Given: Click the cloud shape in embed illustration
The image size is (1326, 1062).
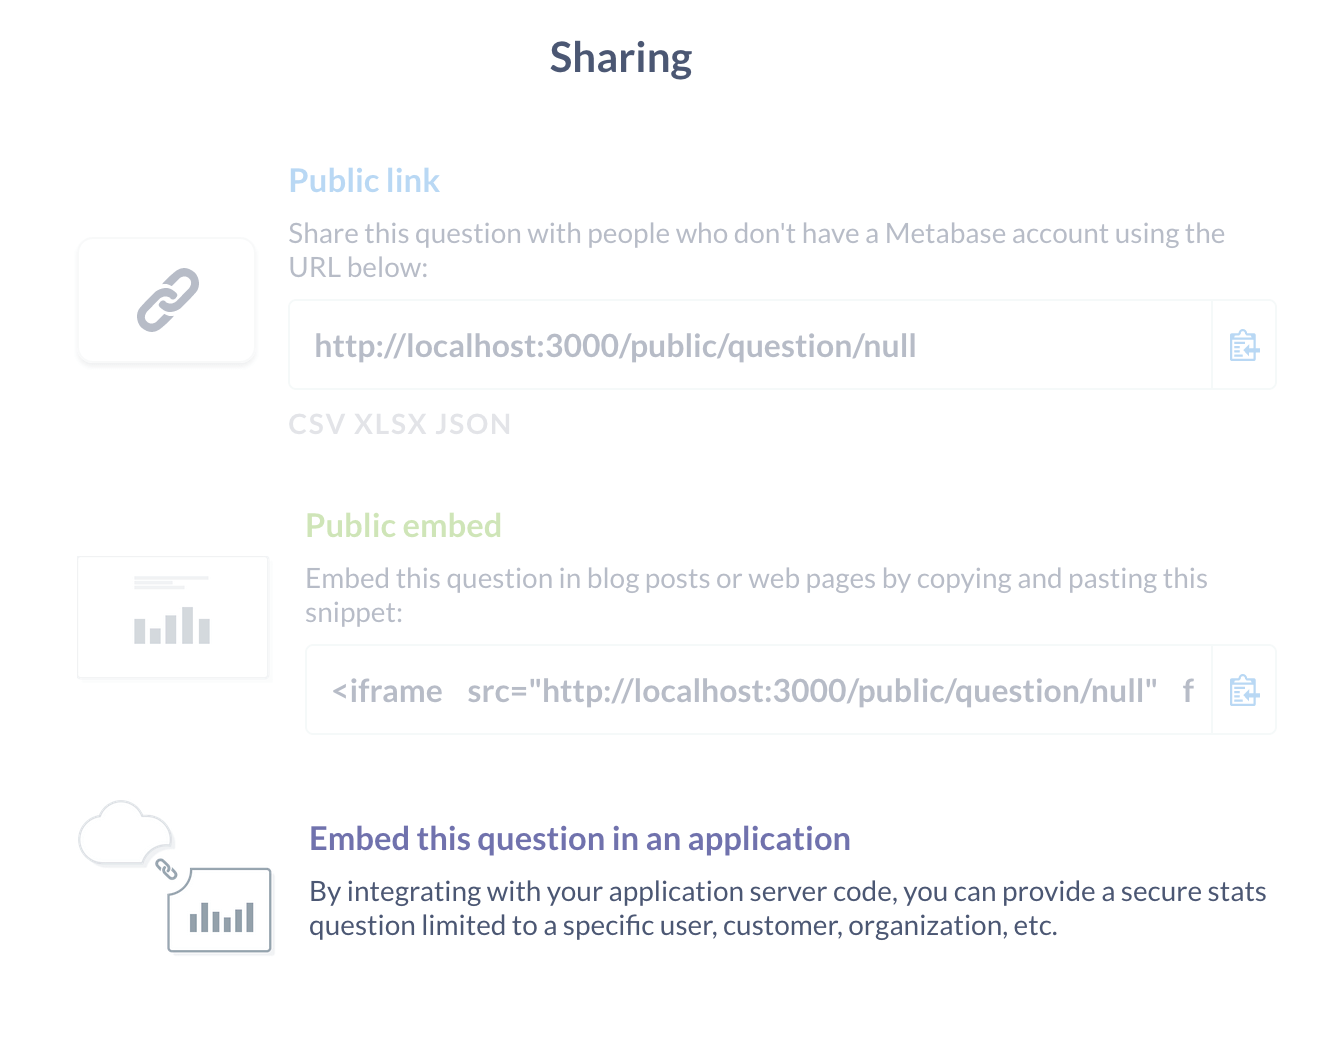Looking at the screenshot, I should pyautogui.click(x=126, y=833).
